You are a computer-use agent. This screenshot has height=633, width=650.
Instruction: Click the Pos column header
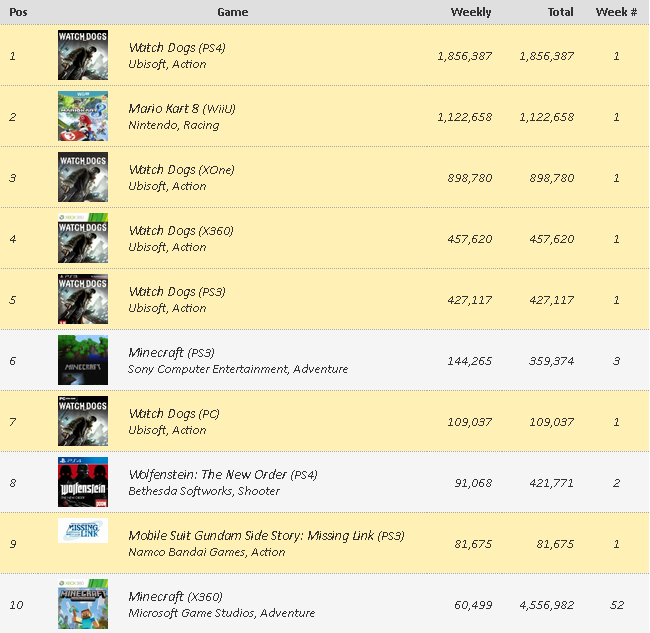coord(18,12)
